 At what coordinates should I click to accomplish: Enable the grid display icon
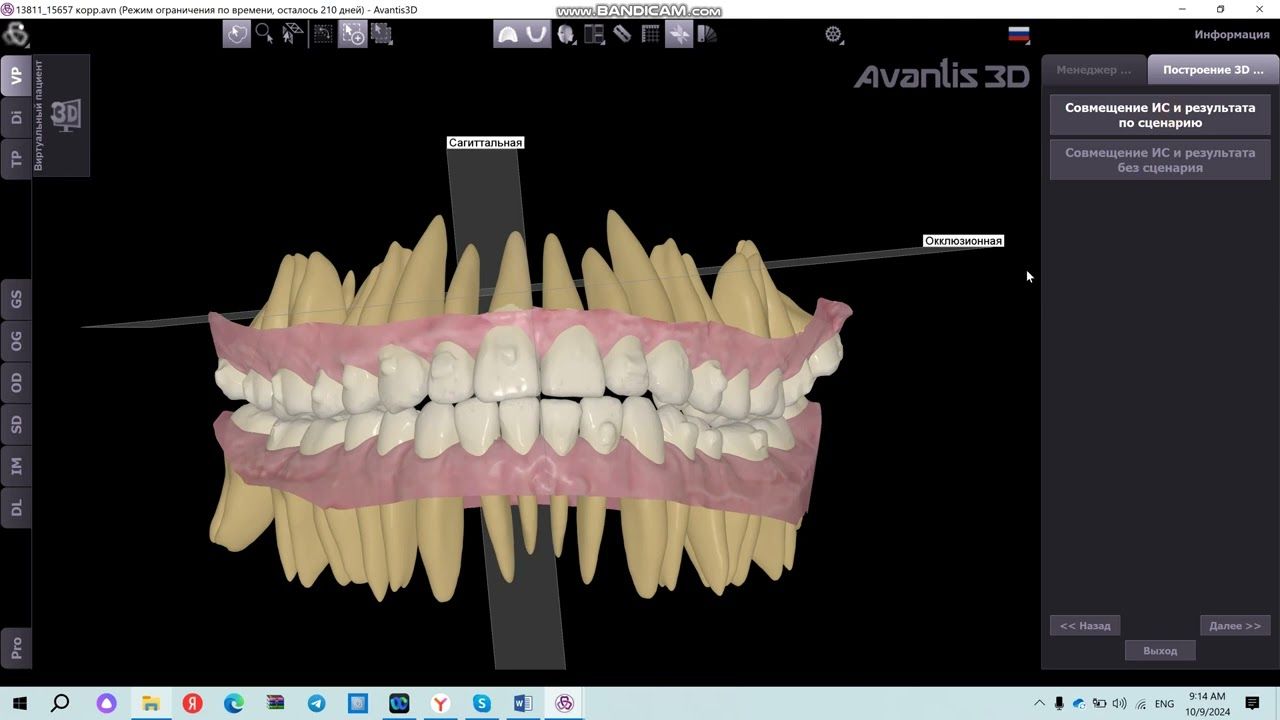point(650,34)
